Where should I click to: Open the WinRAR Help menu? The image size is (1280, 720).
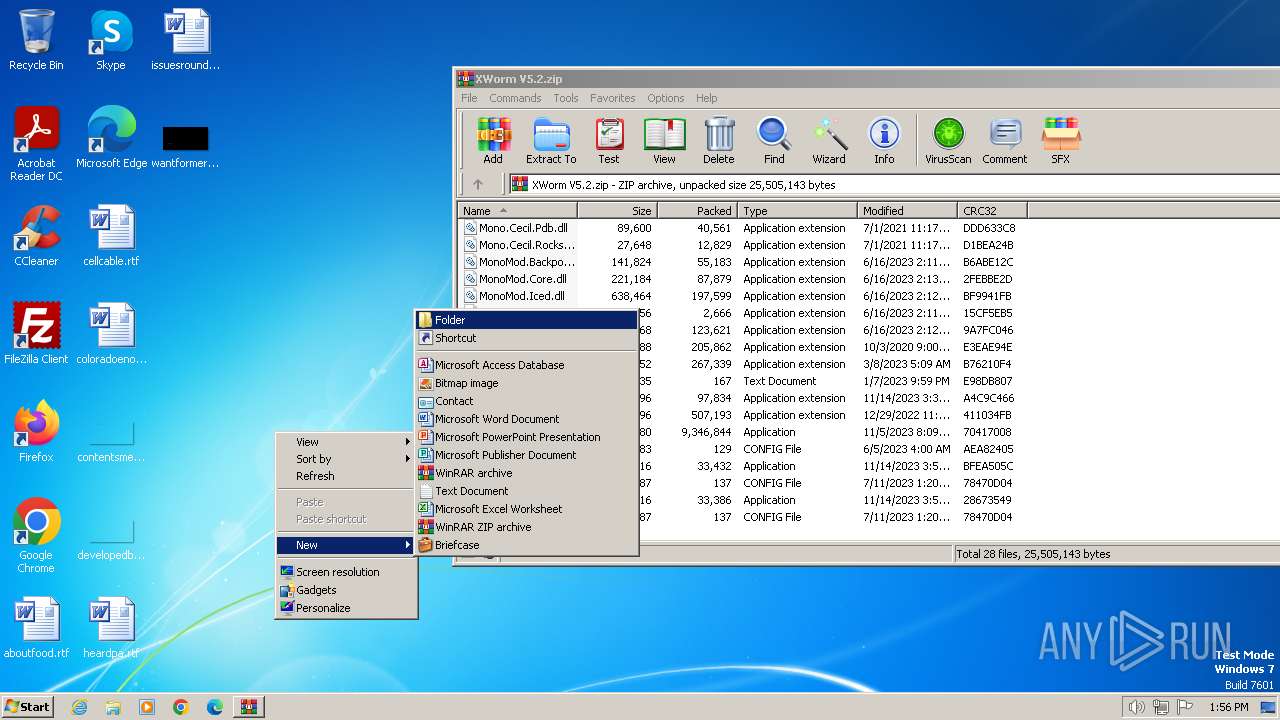coord(706,98)
